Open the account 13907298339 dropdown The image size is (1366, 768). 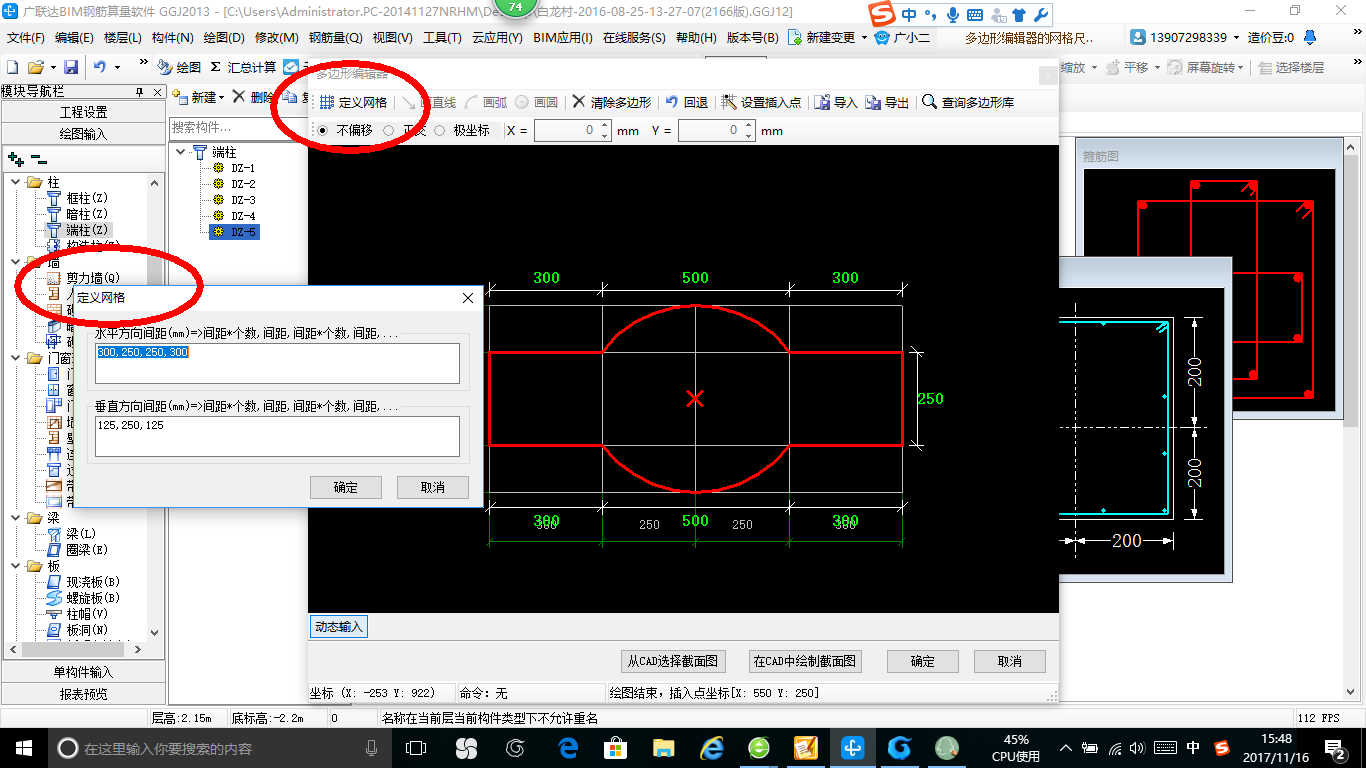point(1236,37)
